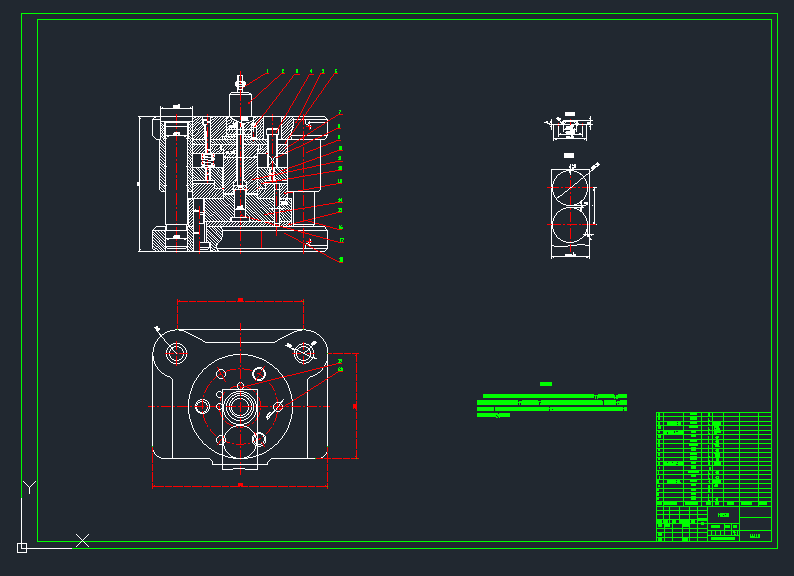Select part balloon number 17

click(x=342, y=240)
